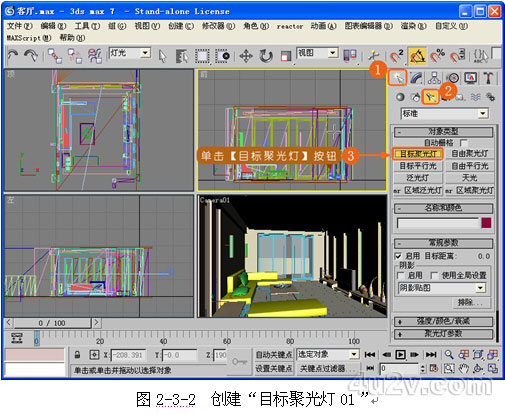This screenshot has width=505, height=415.
Task: Open the 创建 menu
Action: pos(181,26)
